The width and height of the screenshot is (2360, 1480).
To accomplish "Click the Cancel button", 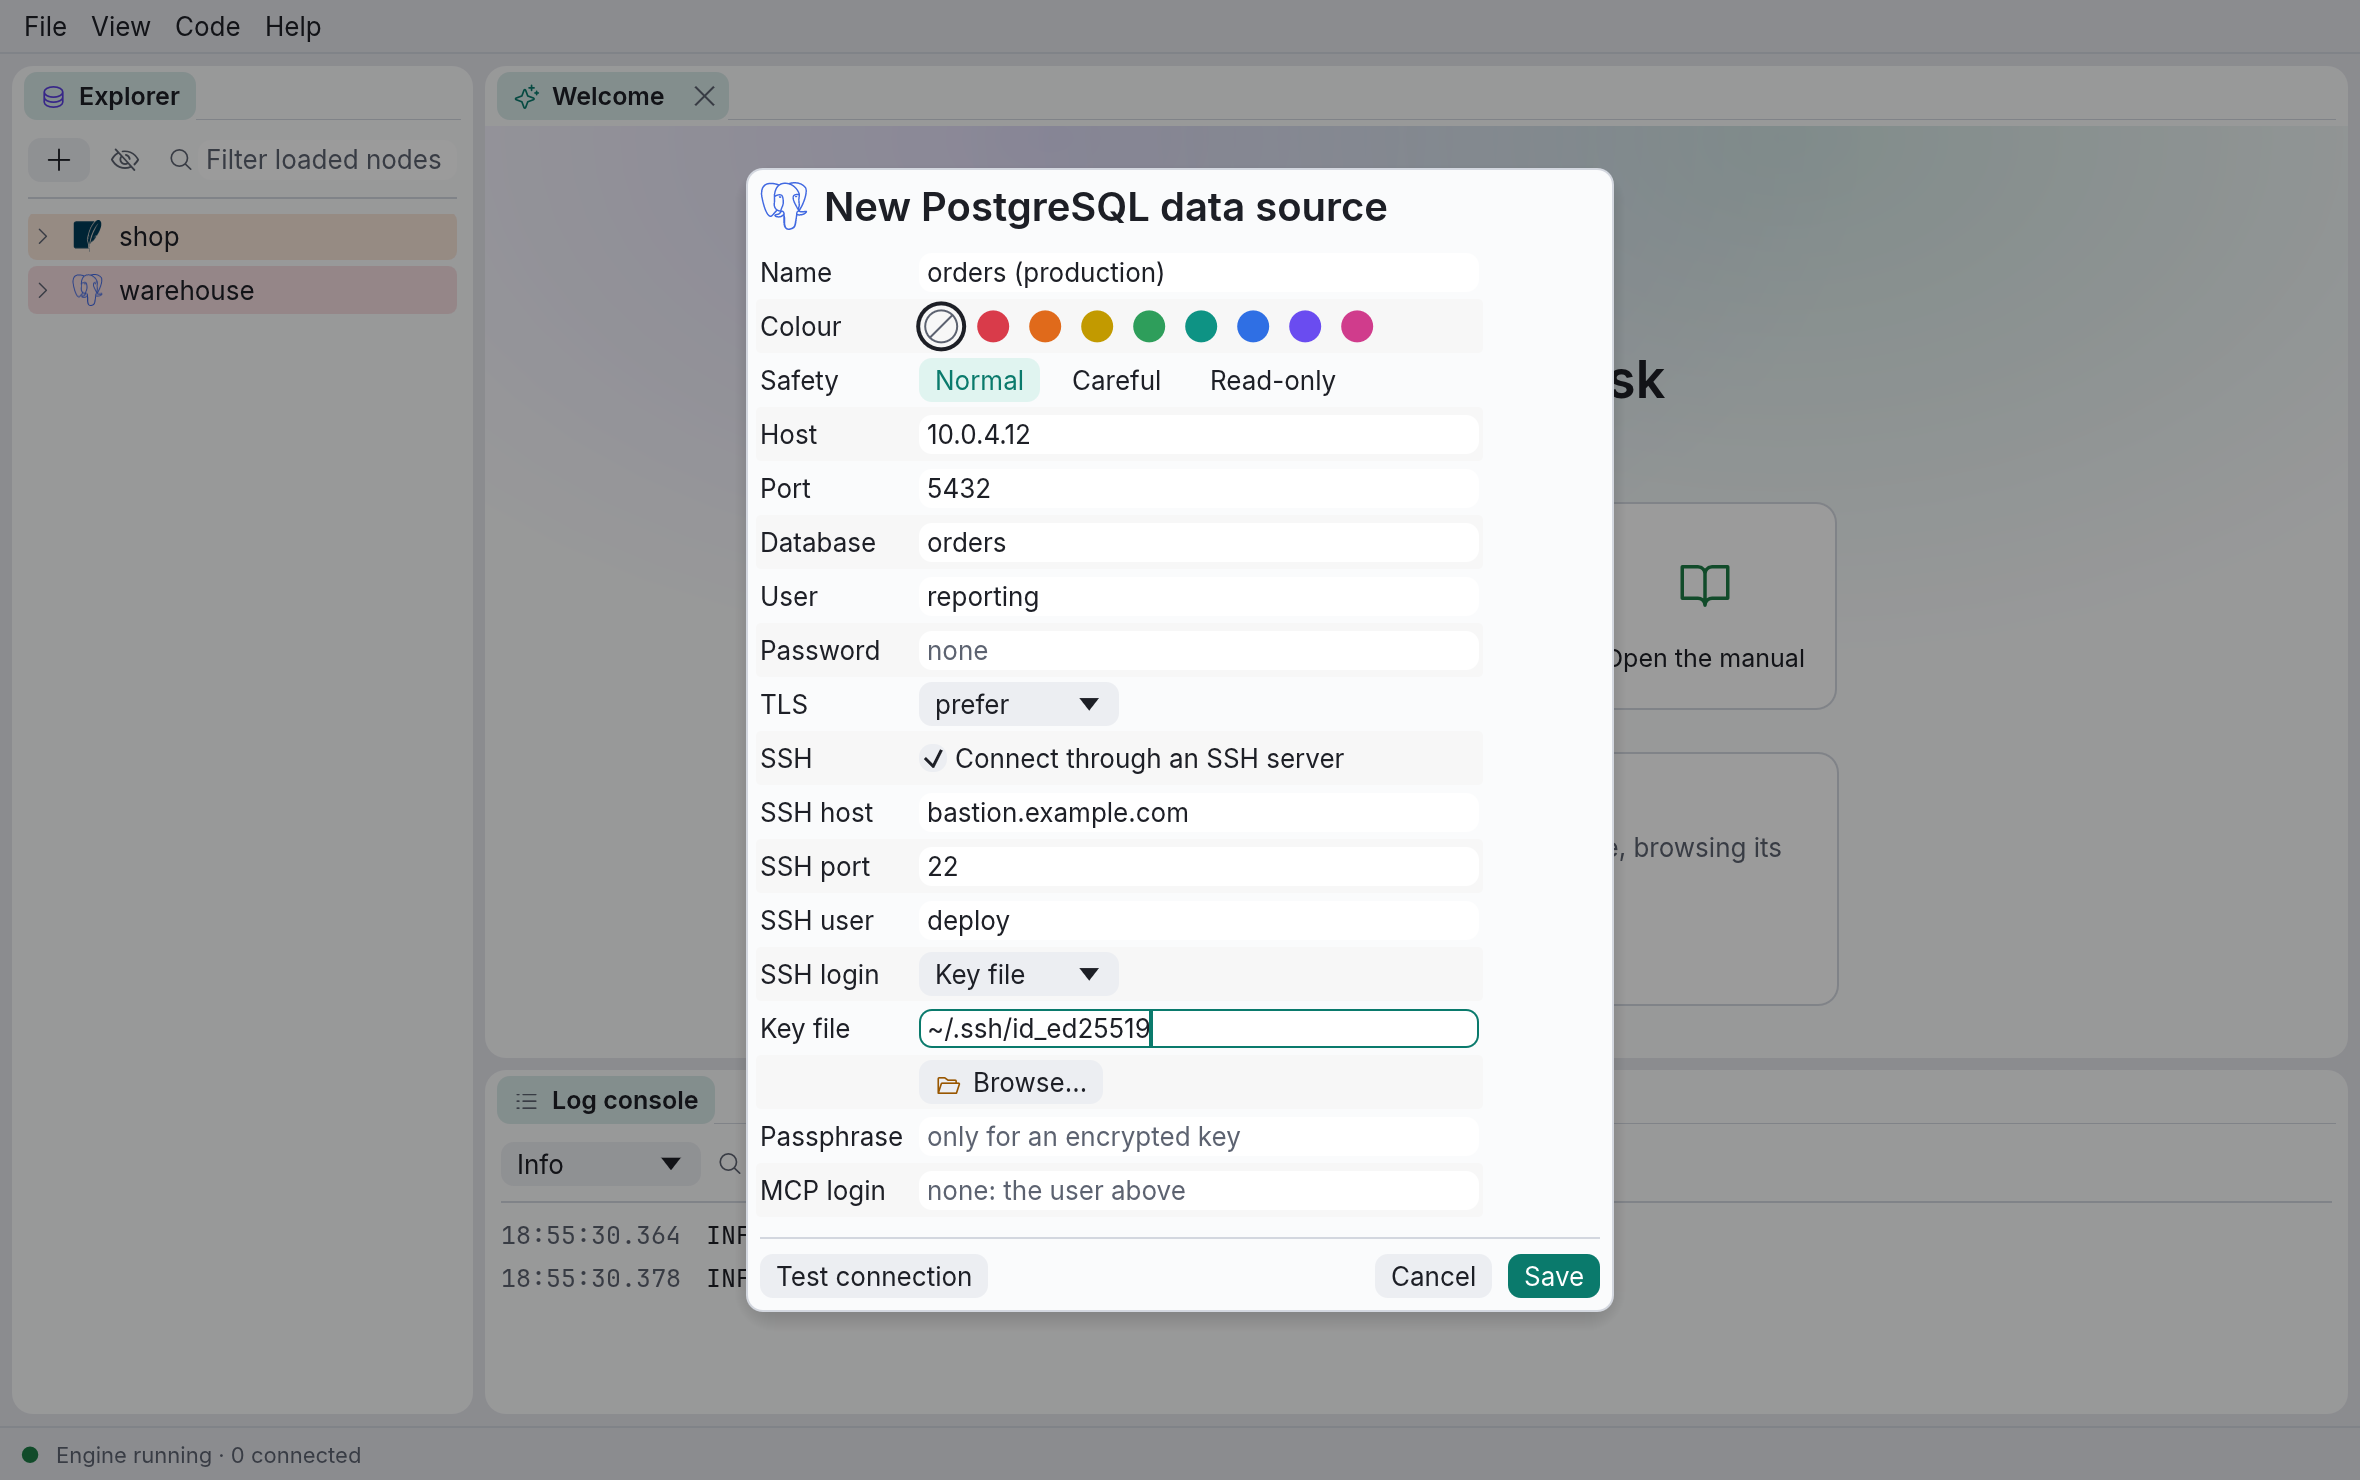I will point(1433,1277).
